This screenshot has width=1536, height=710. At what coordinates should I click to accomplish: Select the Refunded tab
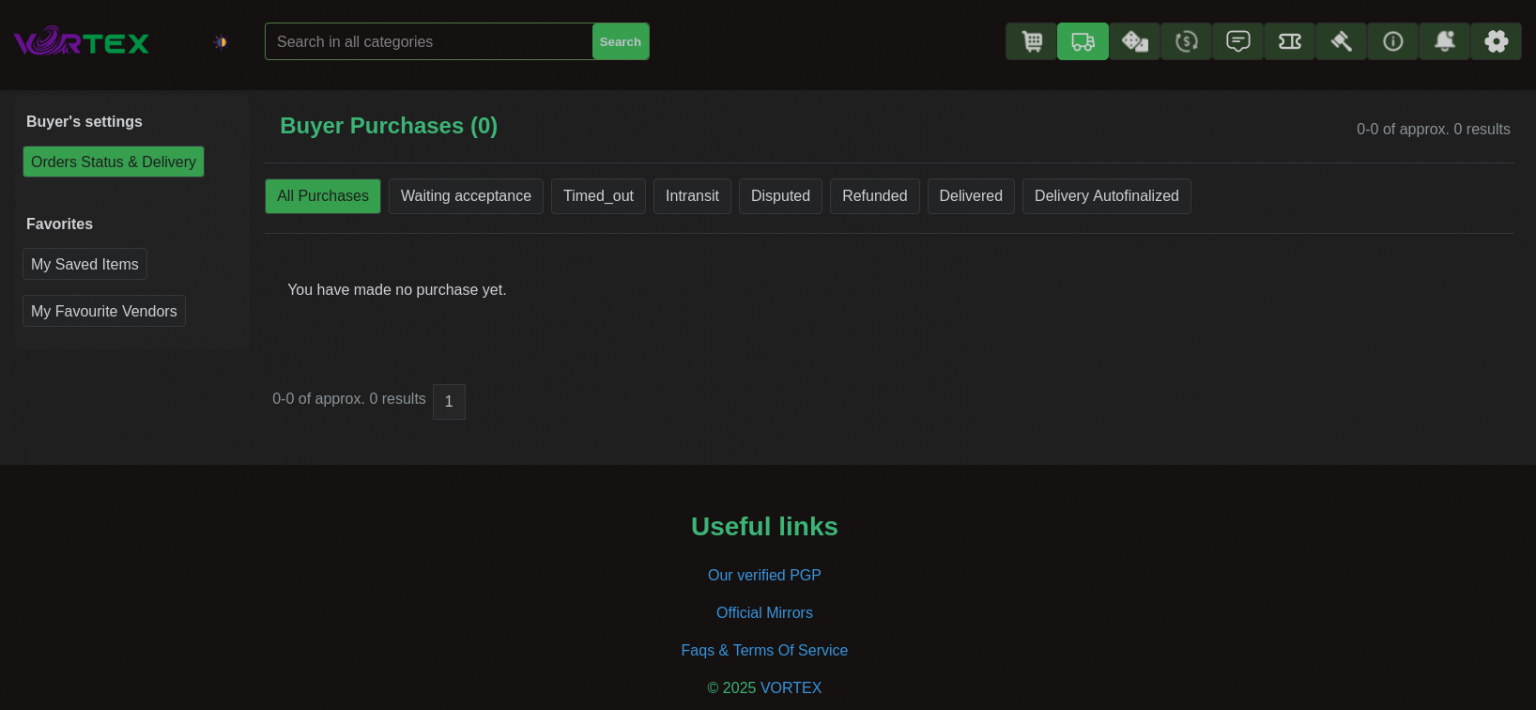point(875,196)
